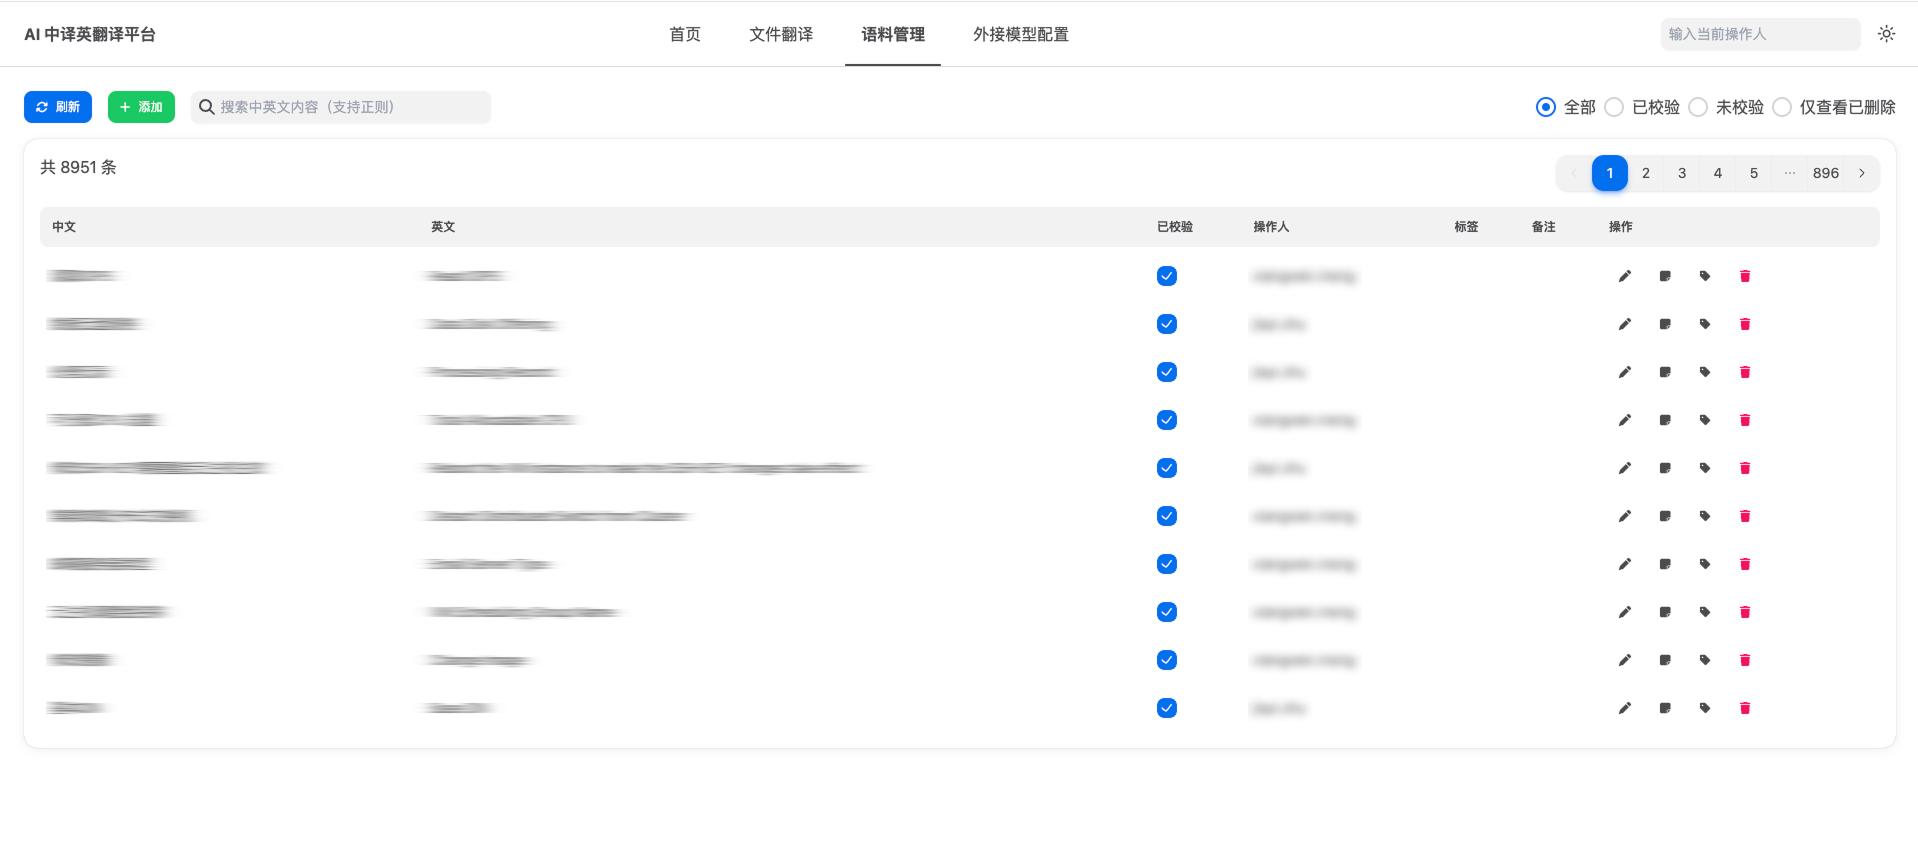This screenshot has width=1918, height=848.
Task: Delete the ninth row using the trash icon
Action: point(1745,660)
